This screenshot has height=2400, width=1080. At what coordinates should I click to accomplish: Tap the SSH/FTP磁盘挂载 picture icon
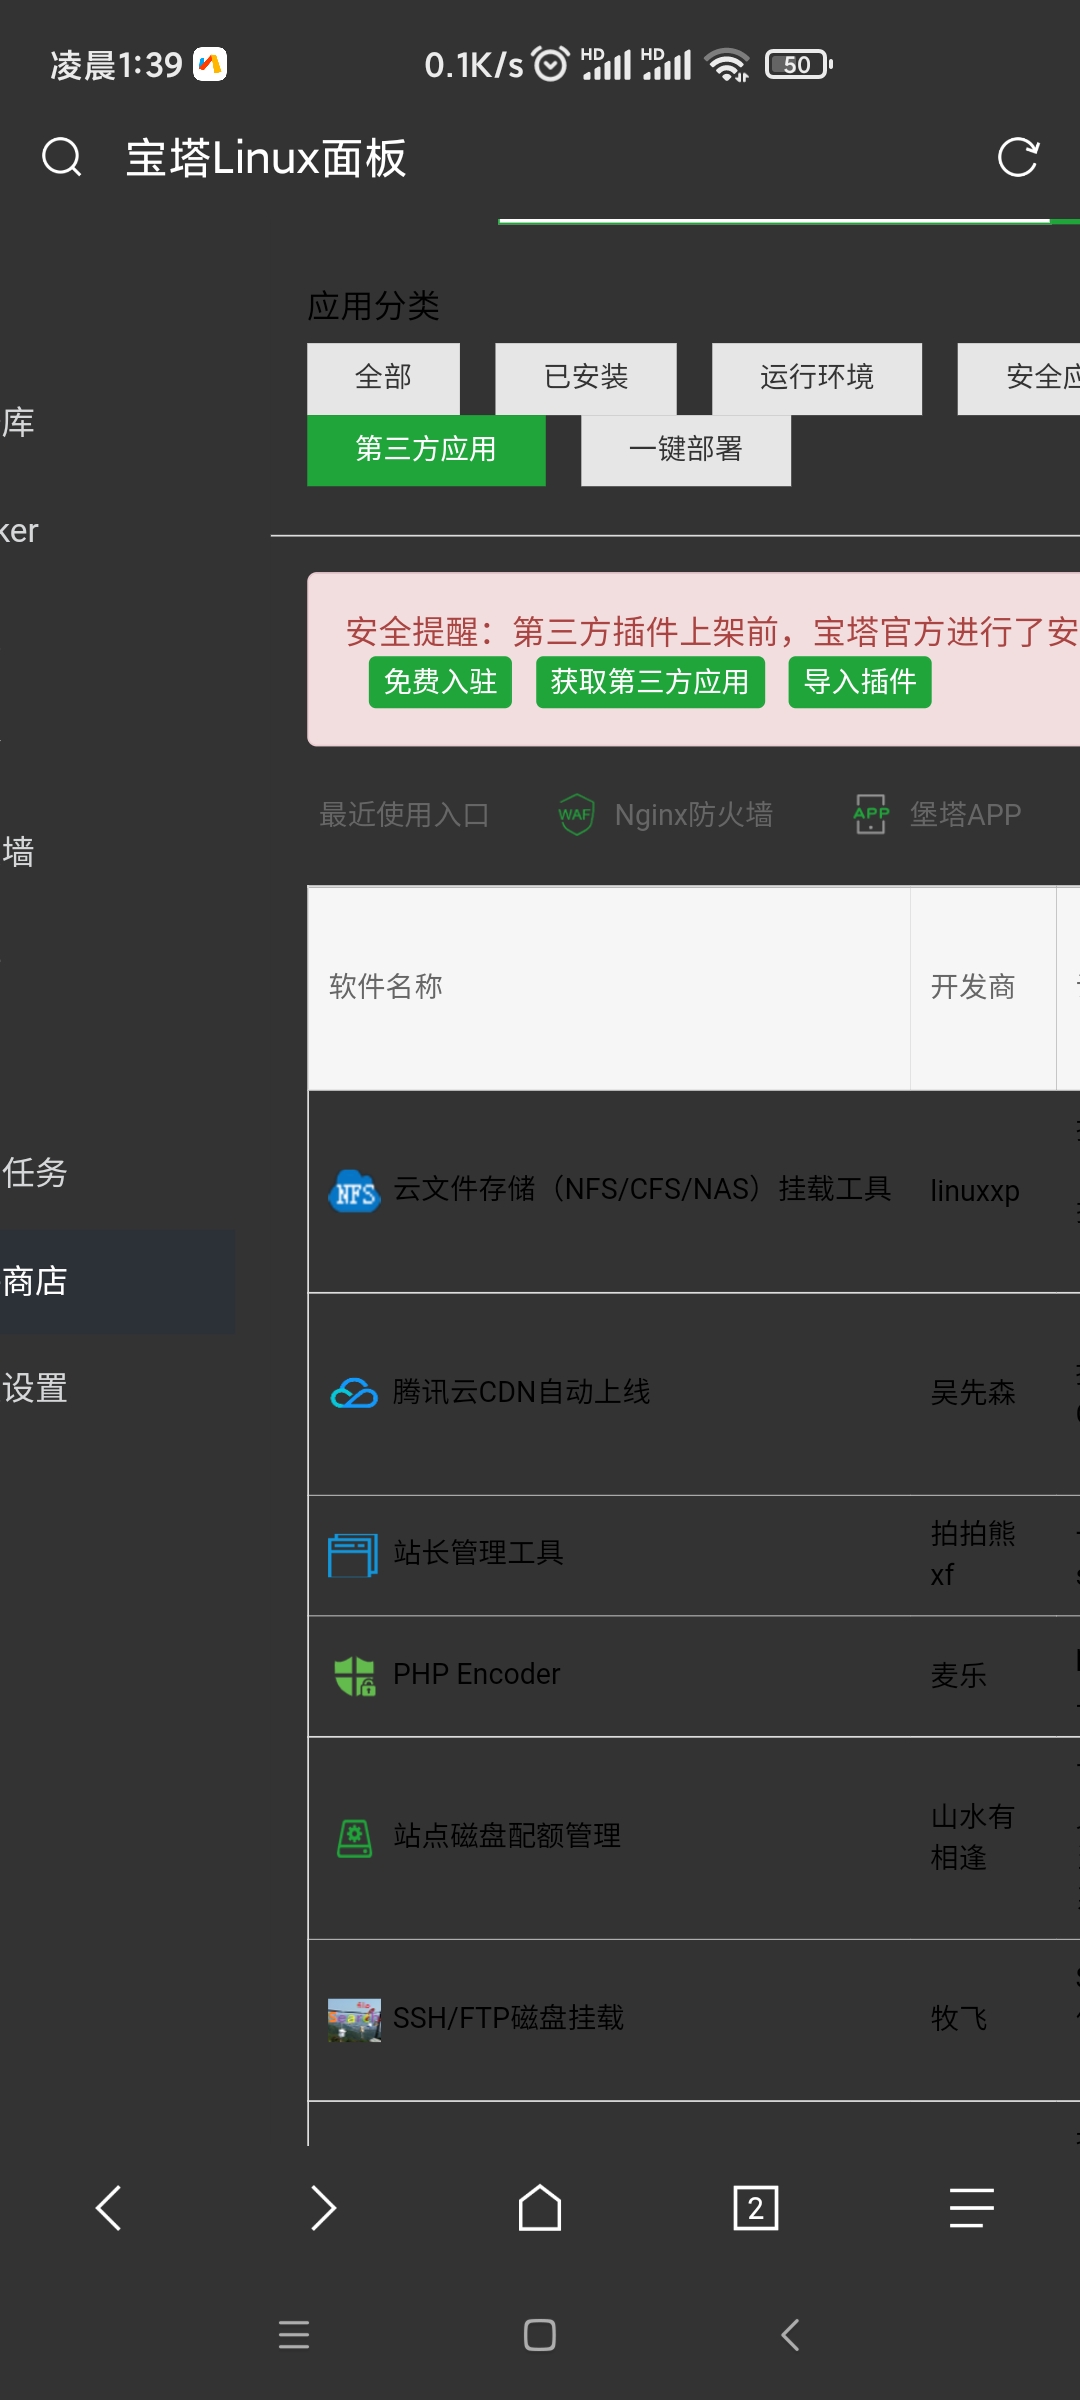click(354, 2020)
